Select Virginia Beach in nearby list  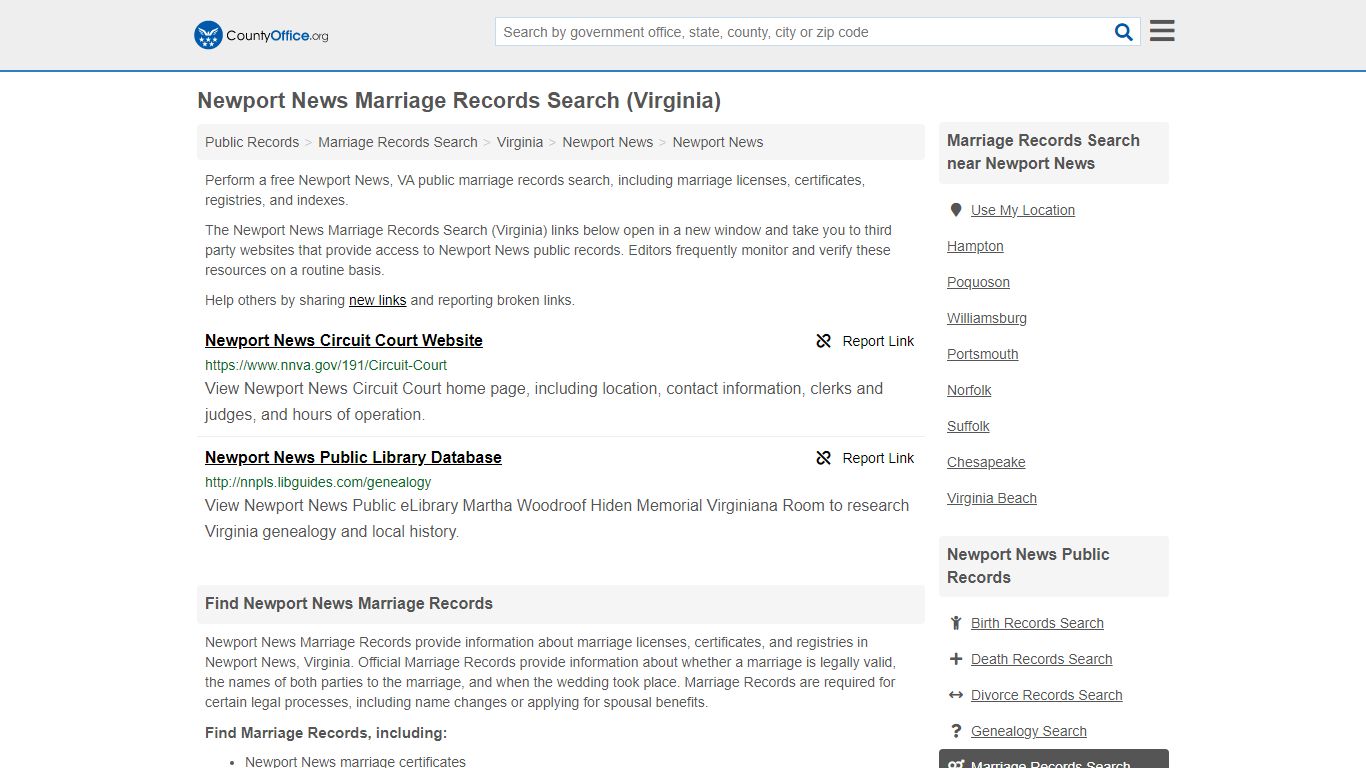tap(992, 498)
